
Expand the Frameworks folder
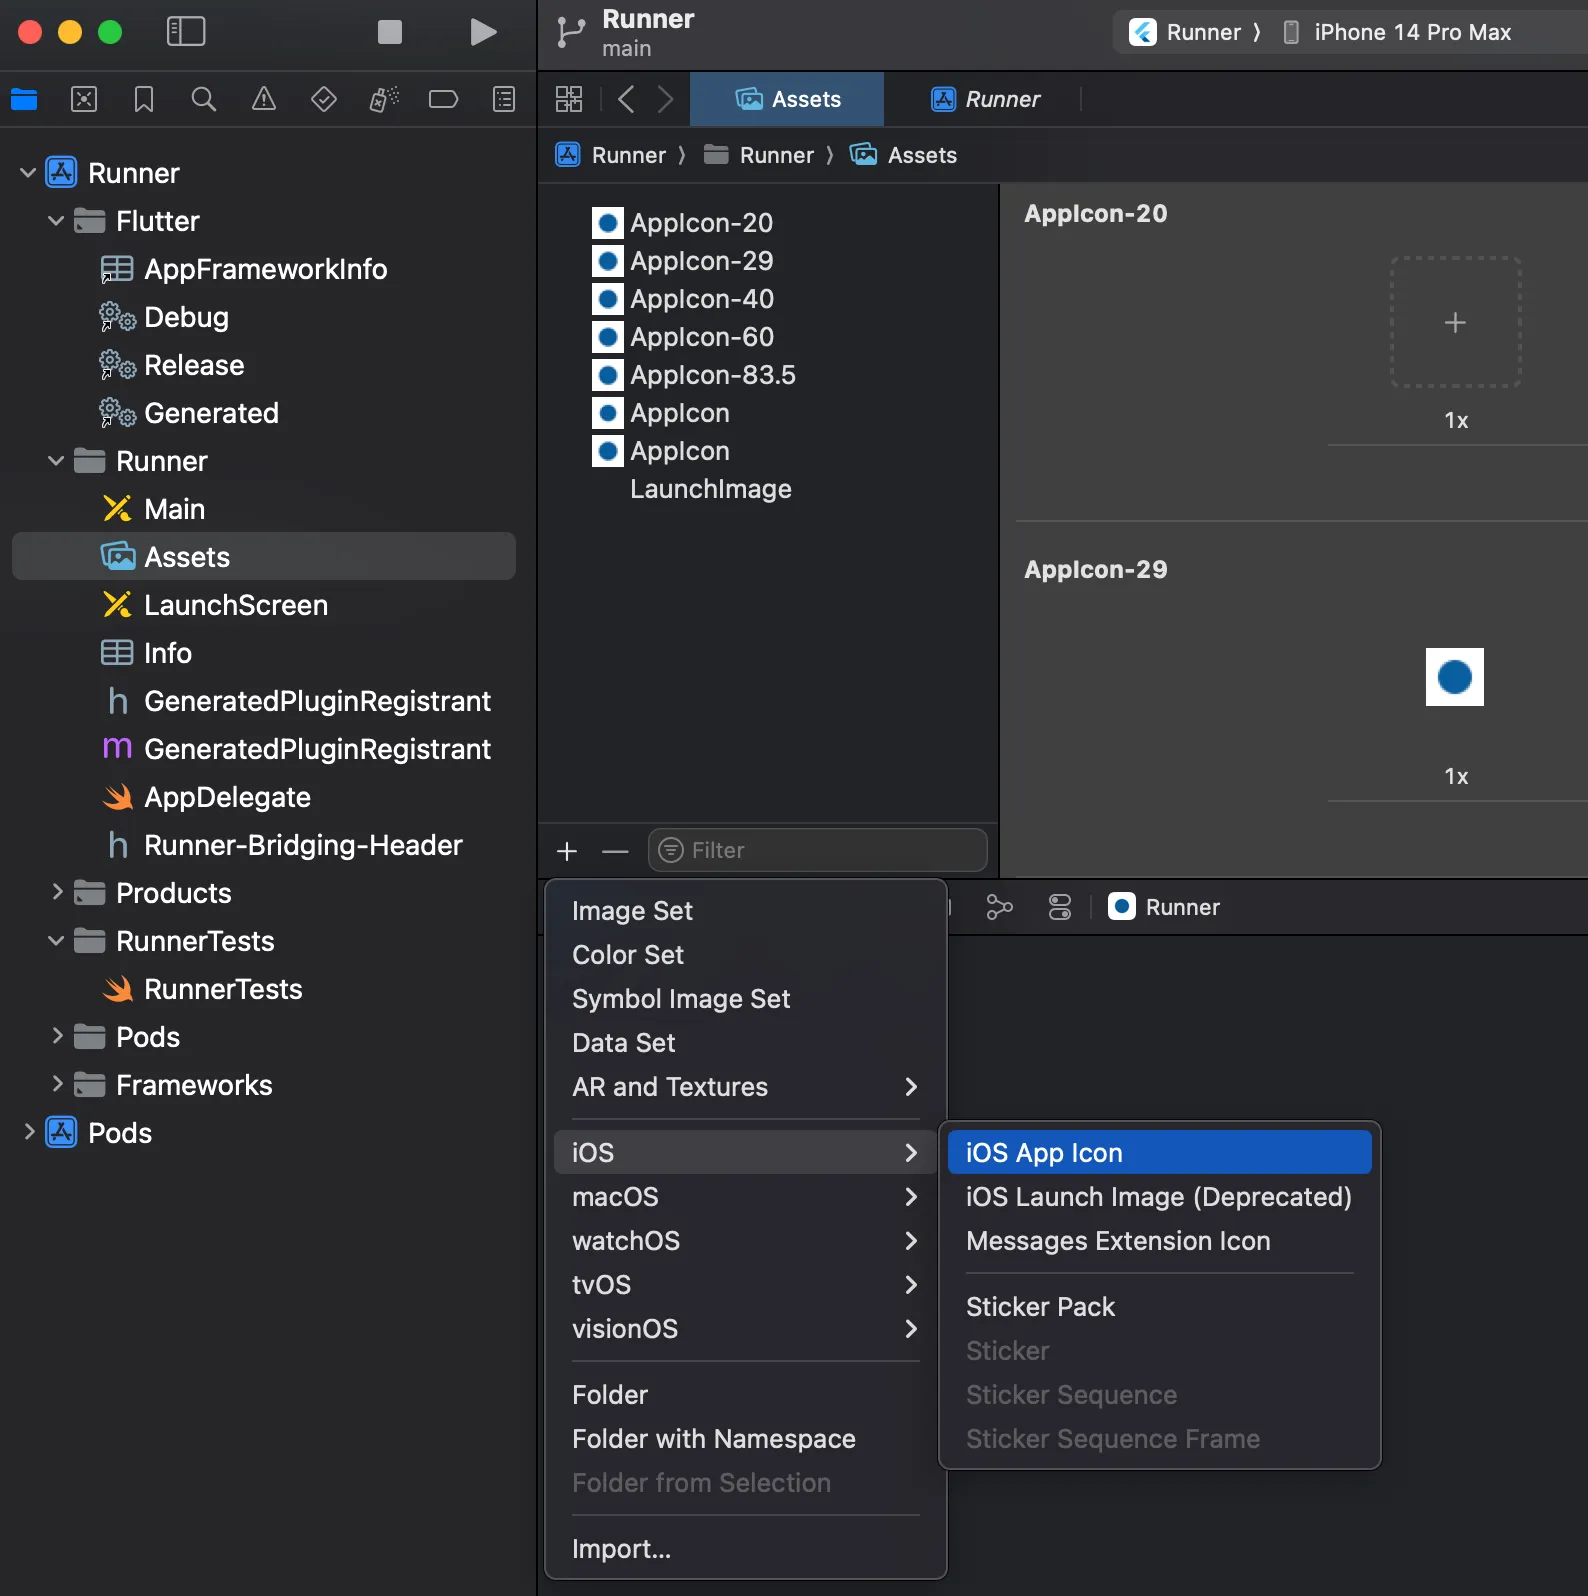coord(56,1085)
